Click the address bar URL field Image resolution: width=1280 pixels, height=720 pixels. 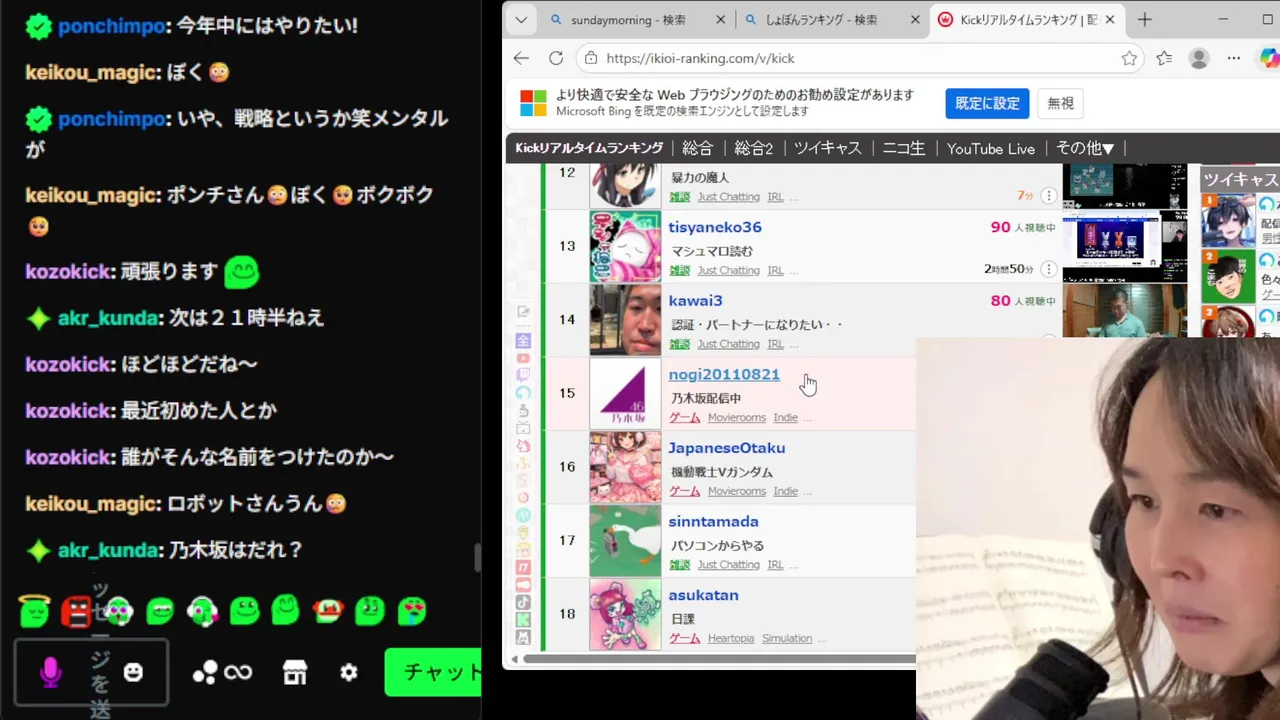860,58
